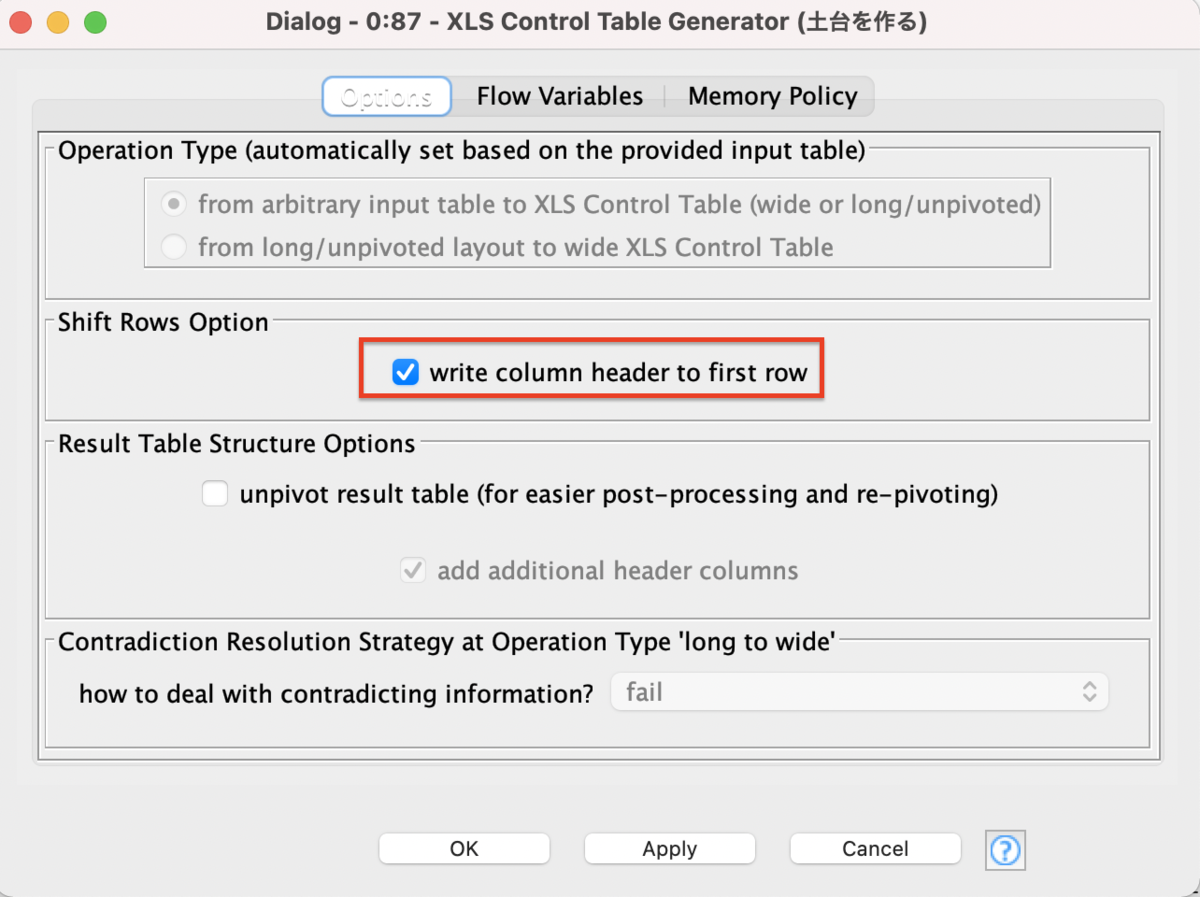Switch to the Flow Variables tab
This screenshot has height=897, width=1200.
pyautogui.click(x=560, y=97)
